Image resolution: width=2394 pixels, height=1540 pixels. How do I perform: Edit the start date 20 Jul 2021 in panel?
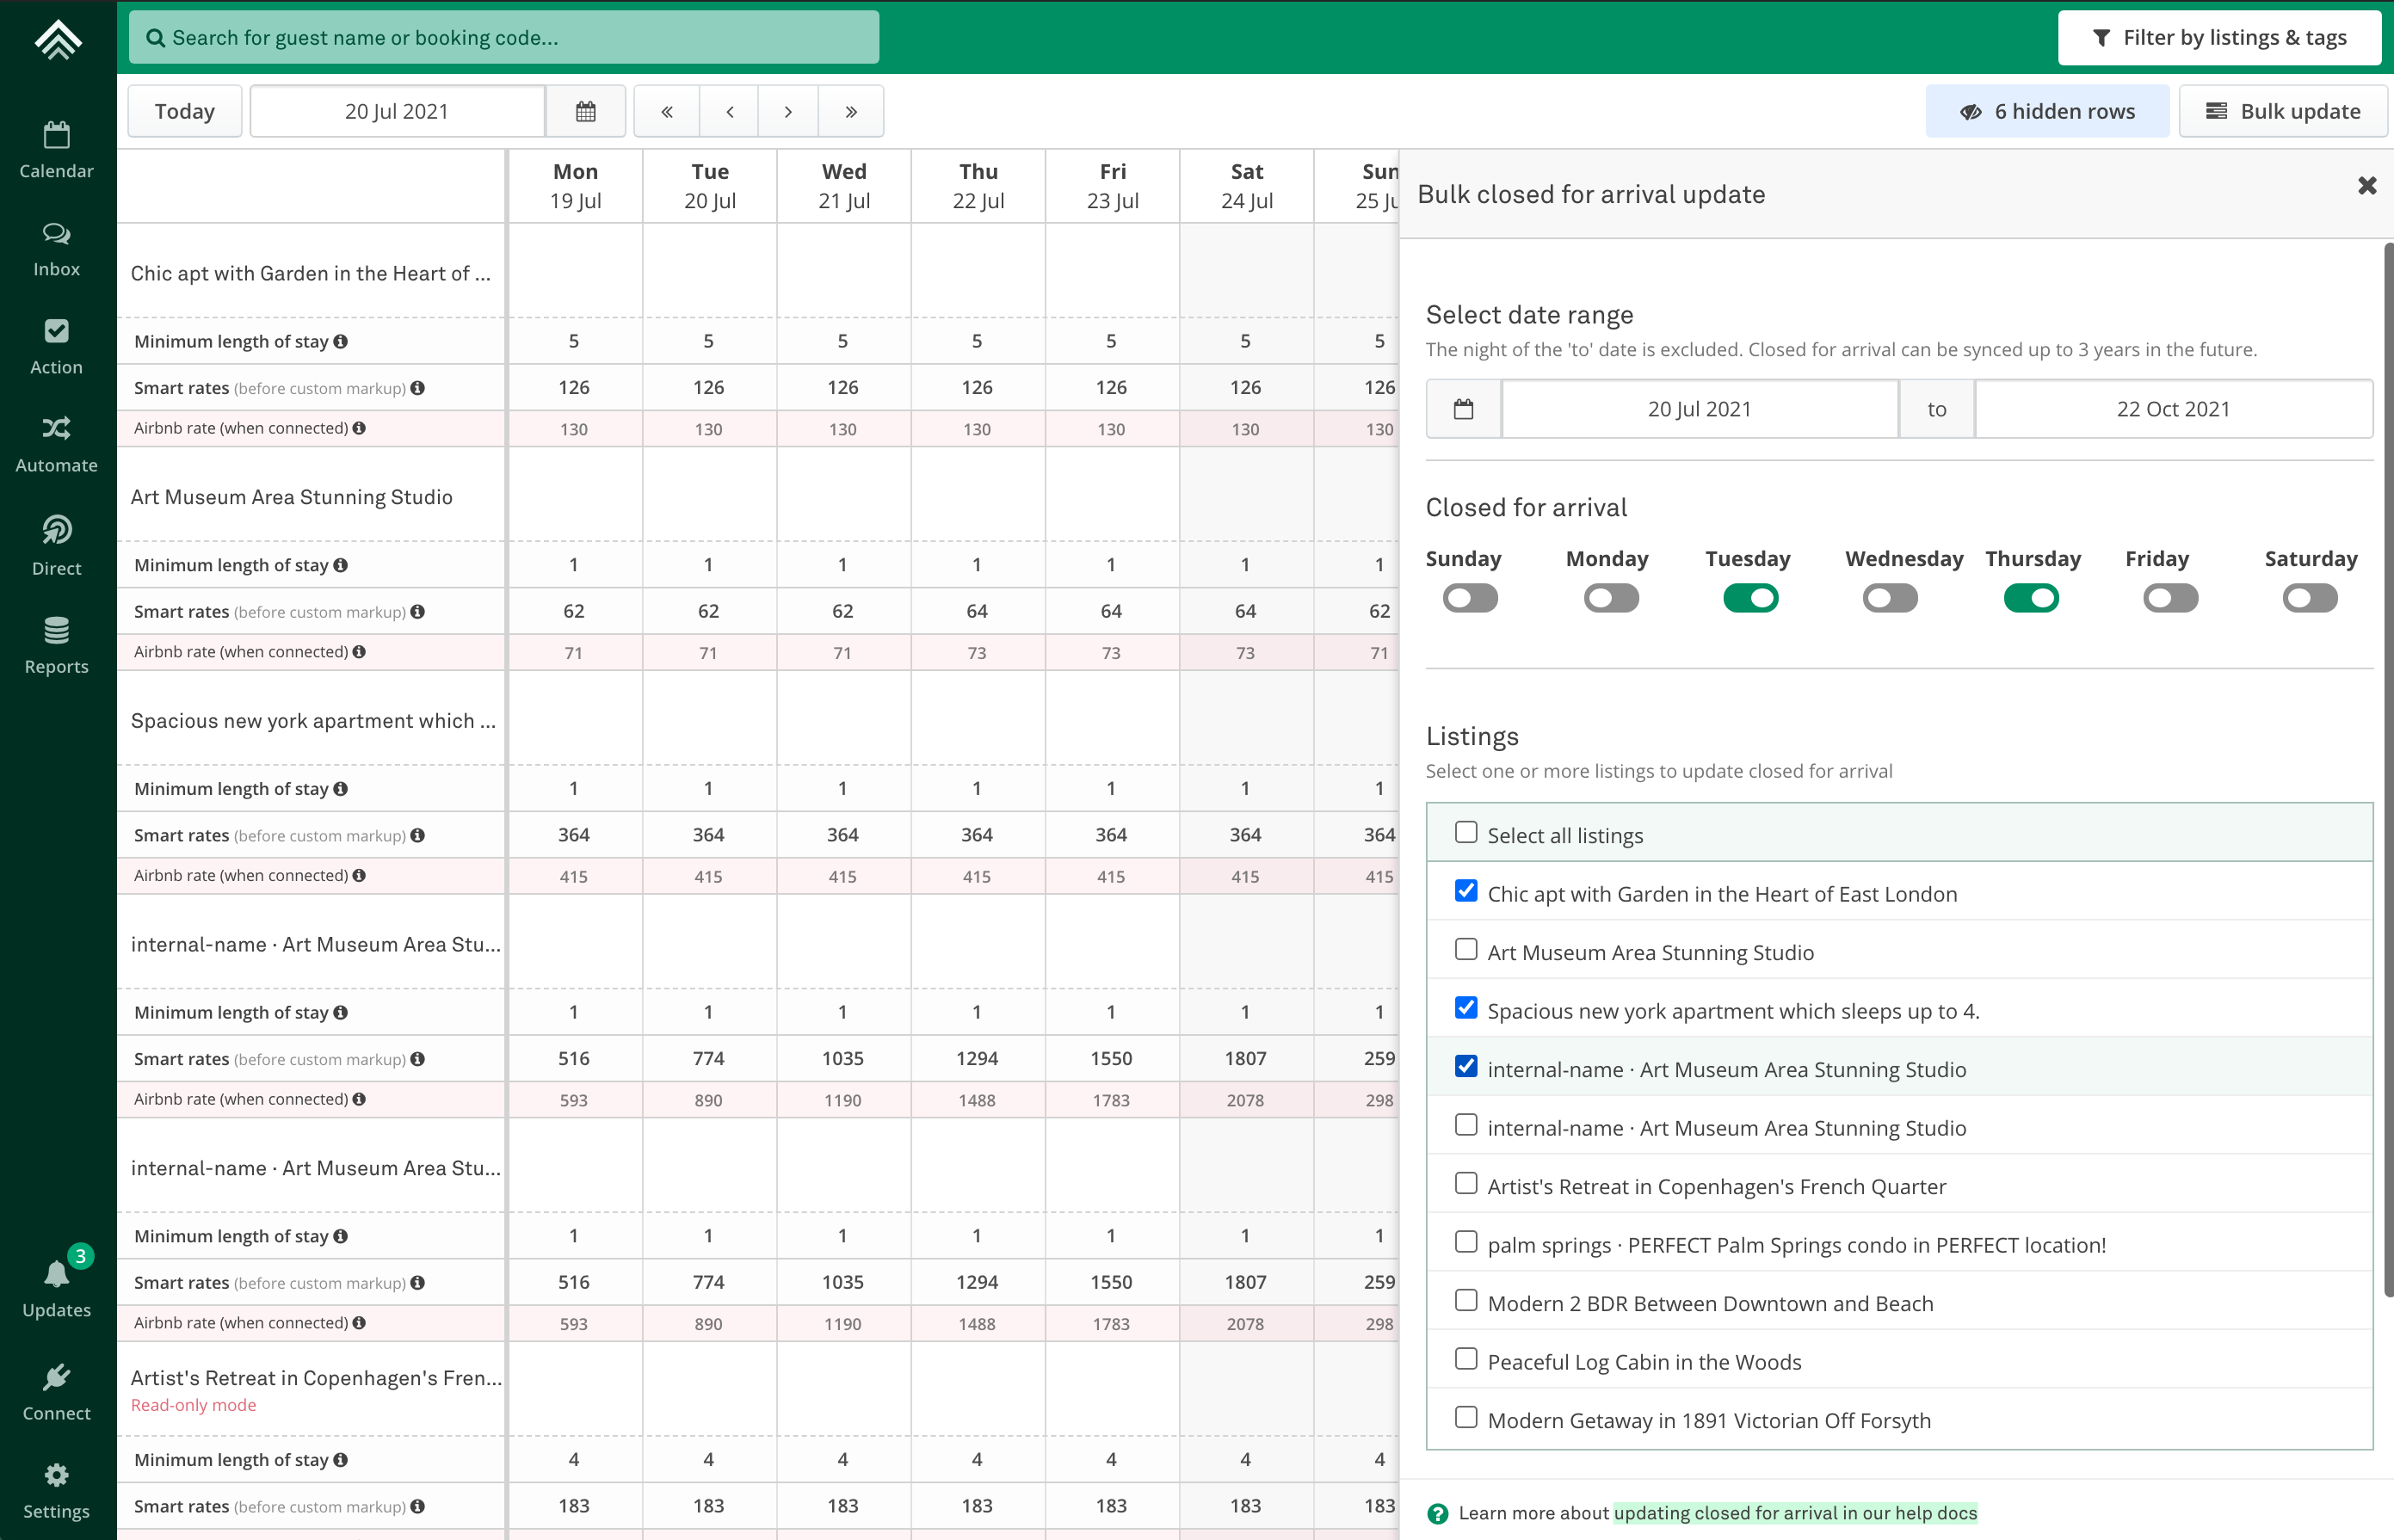point(1699,409)
